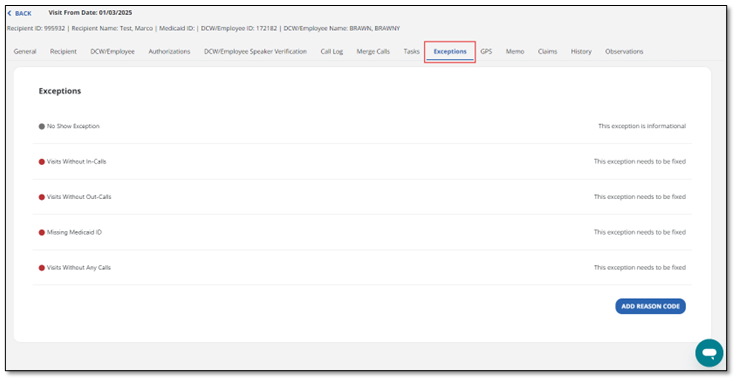Open the chat support bubble icon
The height and width of the screenshot is (380, 736).
tap(709, 353)
